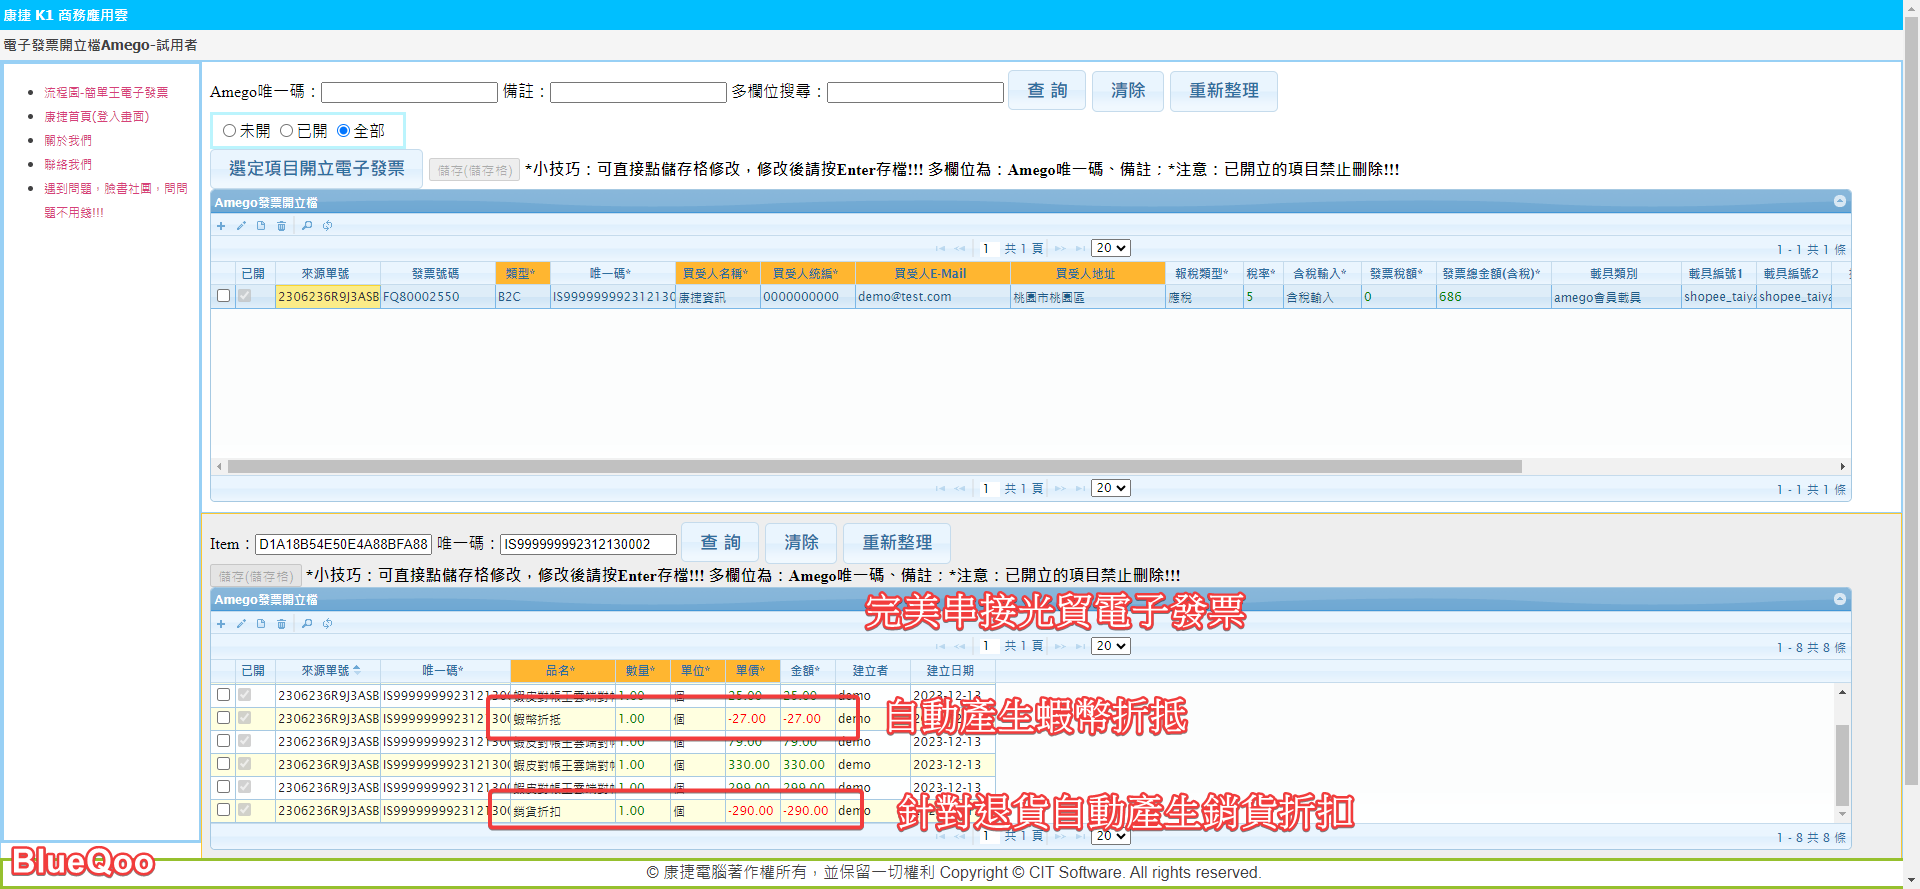Click the 發票號碼 column header
The width and height of the screenshot is (1920, 889).
click(x=436, y=273)
